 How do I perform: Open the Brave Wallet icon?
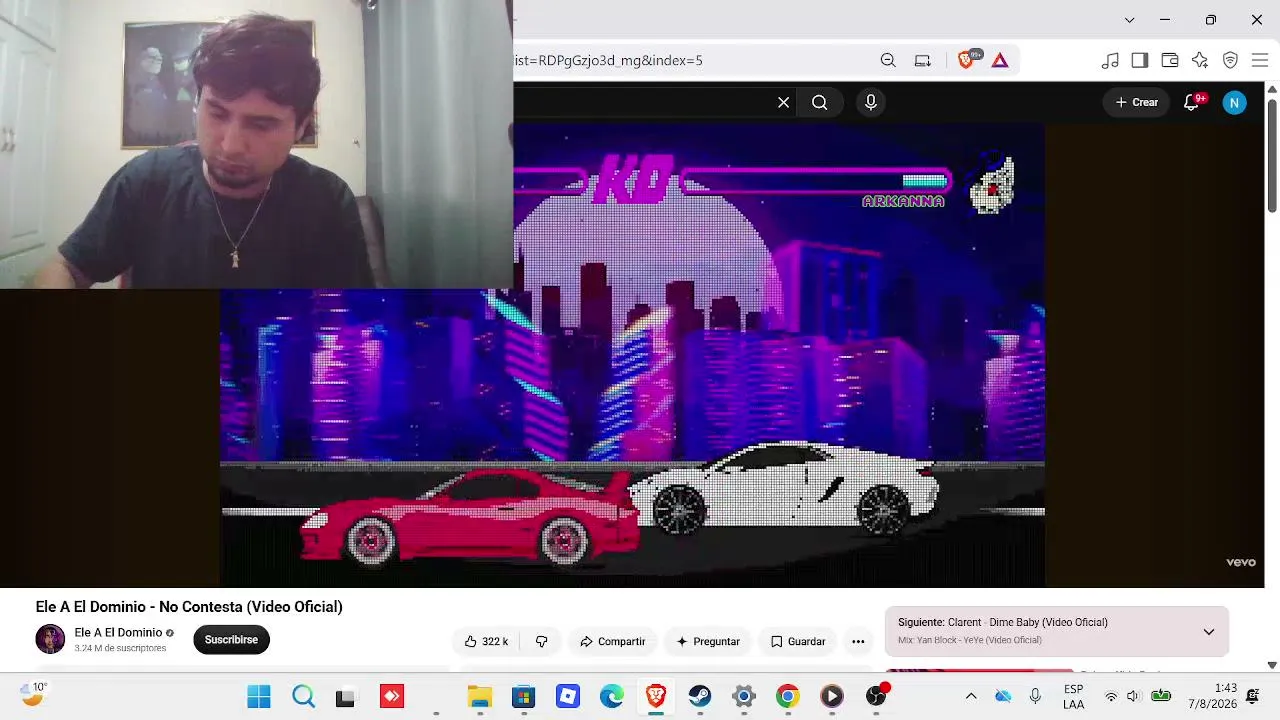(1170, 60)
